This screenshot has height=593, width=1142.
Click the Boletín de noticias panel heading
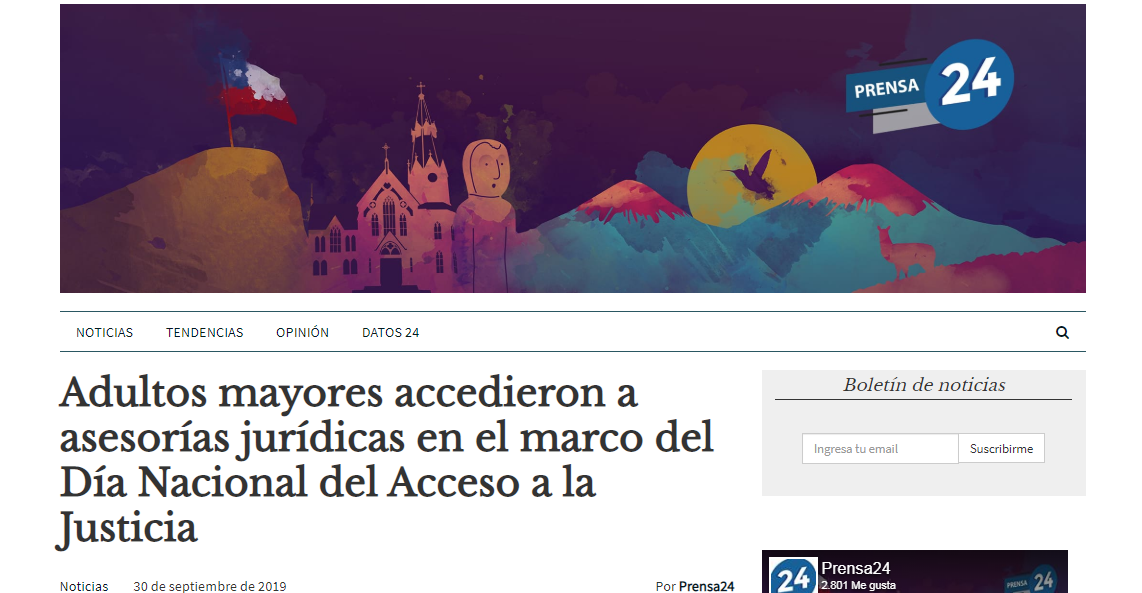(923, 385)
